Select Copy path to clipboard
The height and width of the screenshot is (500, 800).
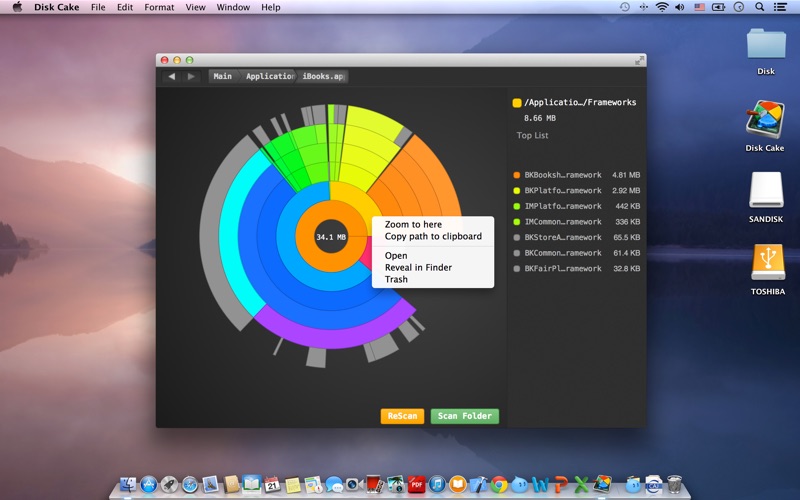point(433,236)
